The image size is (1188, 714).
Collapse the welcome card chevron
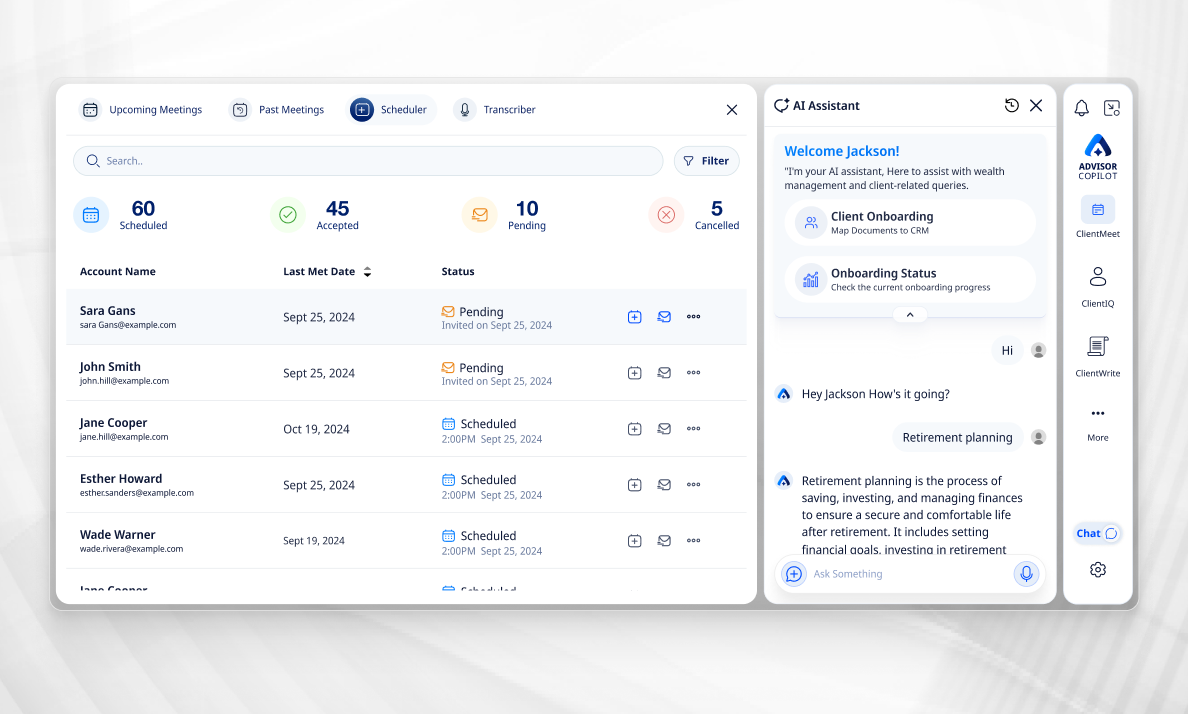(910, 315)
